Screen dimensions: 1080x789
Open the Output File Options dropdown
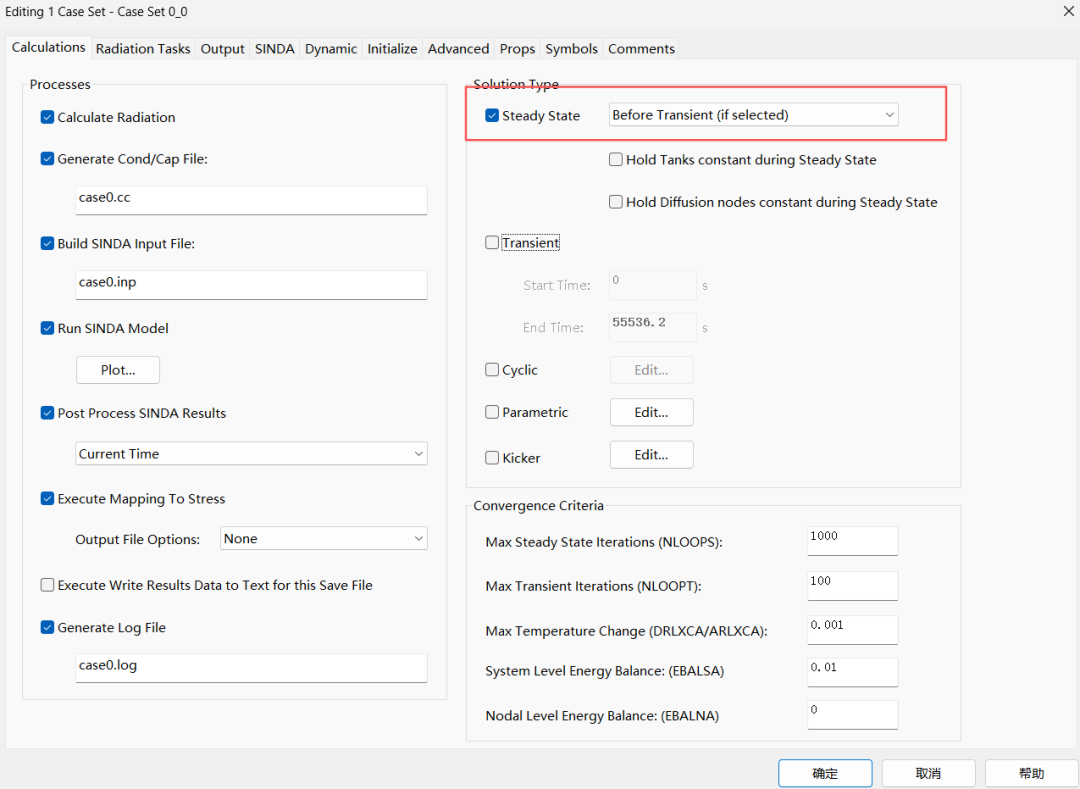click(323, 539)
